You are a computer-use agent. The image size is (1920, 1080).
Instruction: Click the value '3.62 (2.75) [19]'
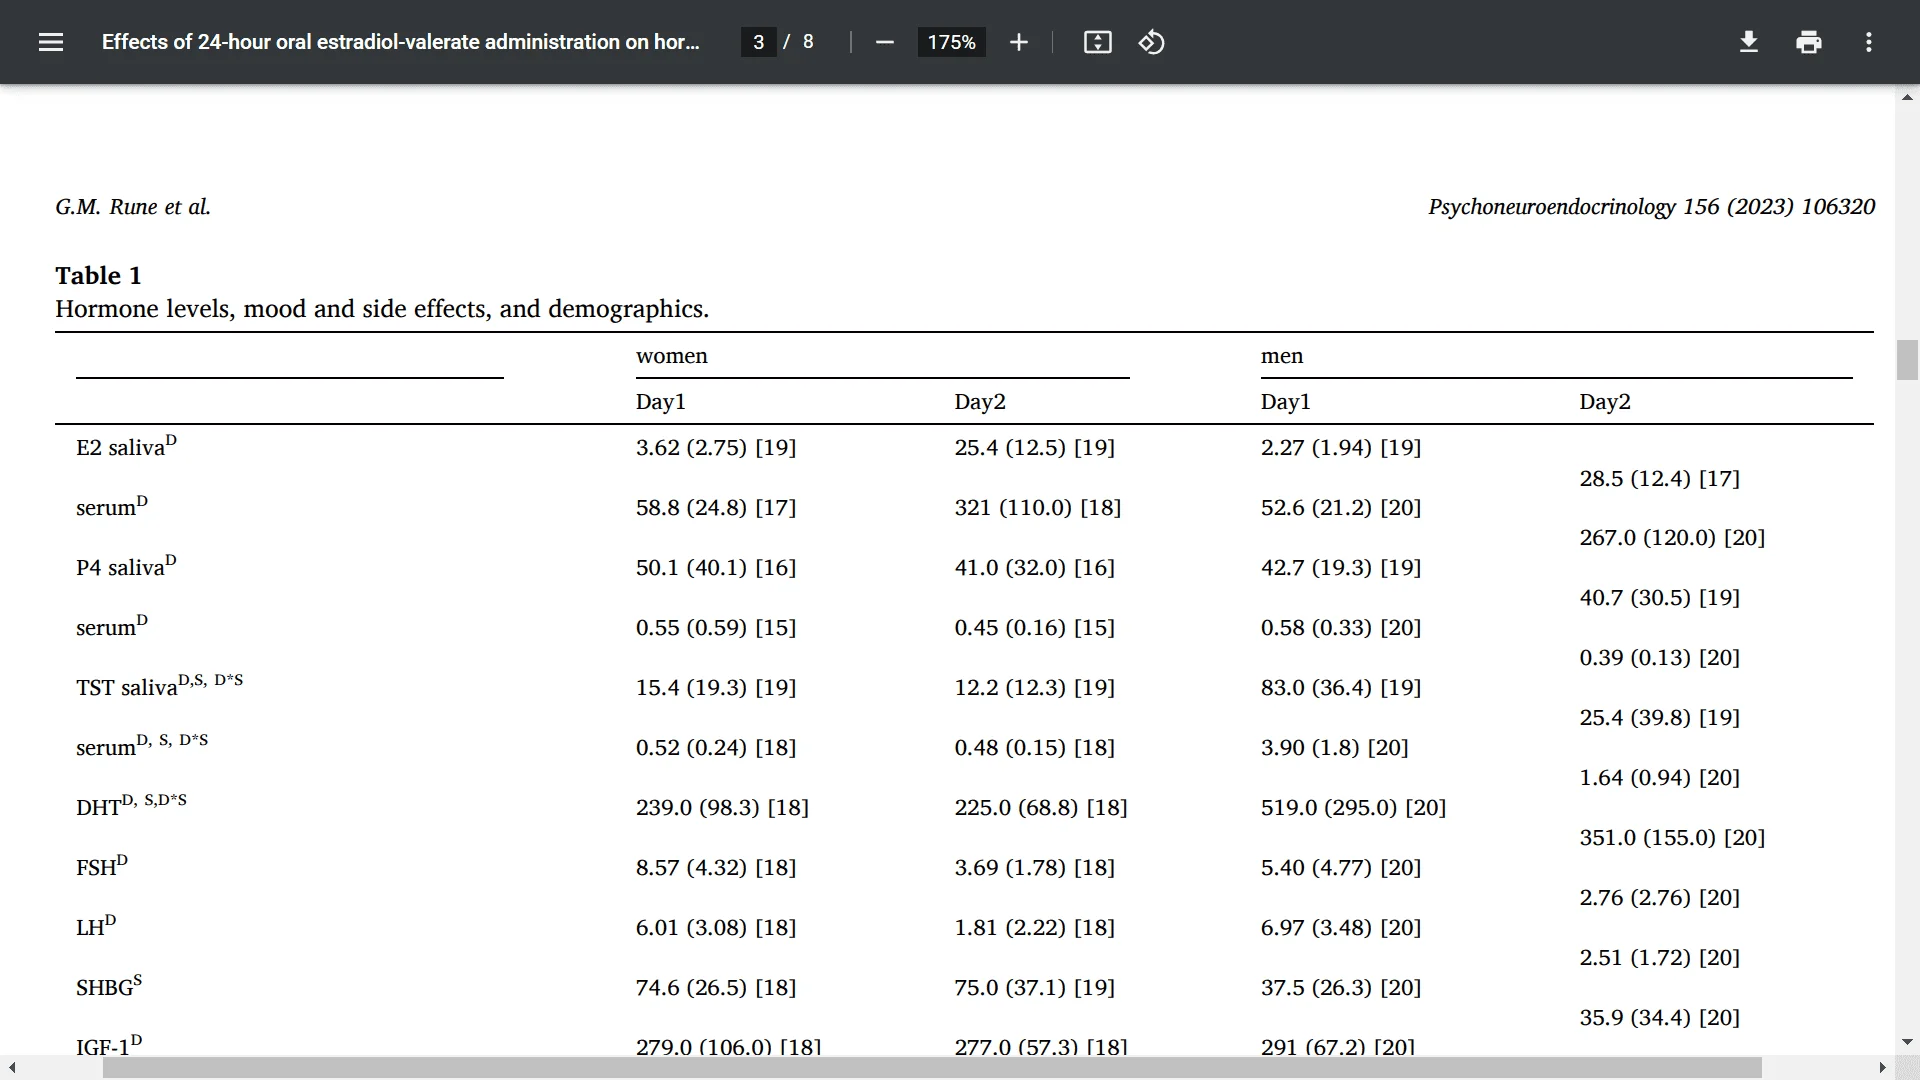coord(716,447)
